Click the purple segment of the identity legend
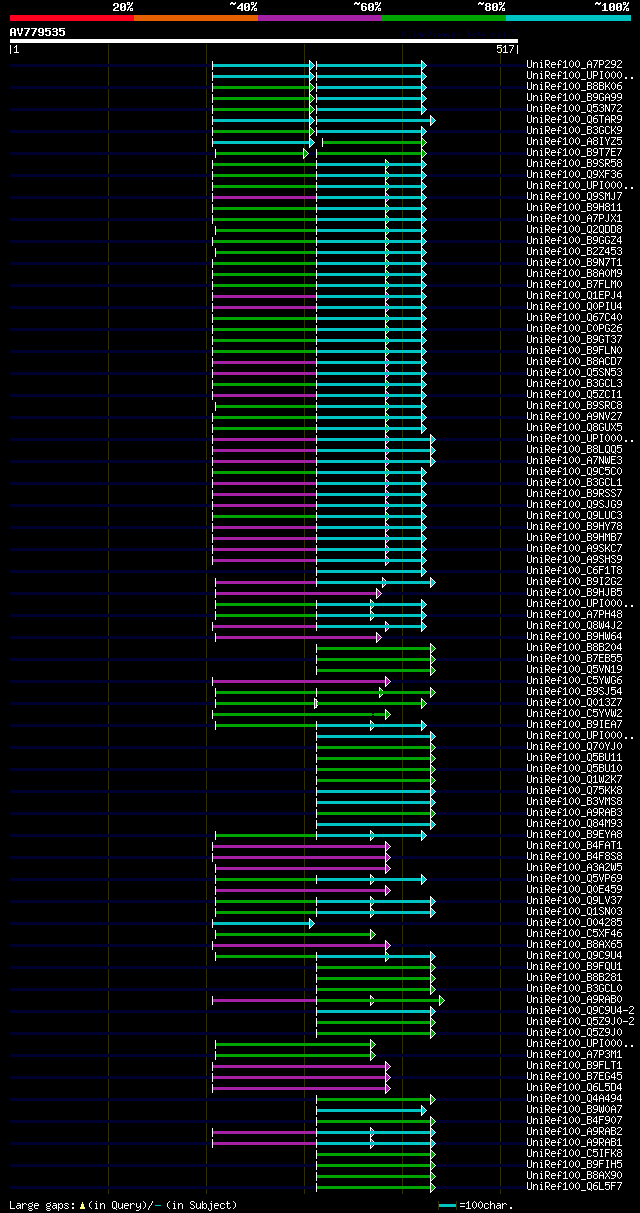Screen dimensions: 640x1213 (320, 17)
